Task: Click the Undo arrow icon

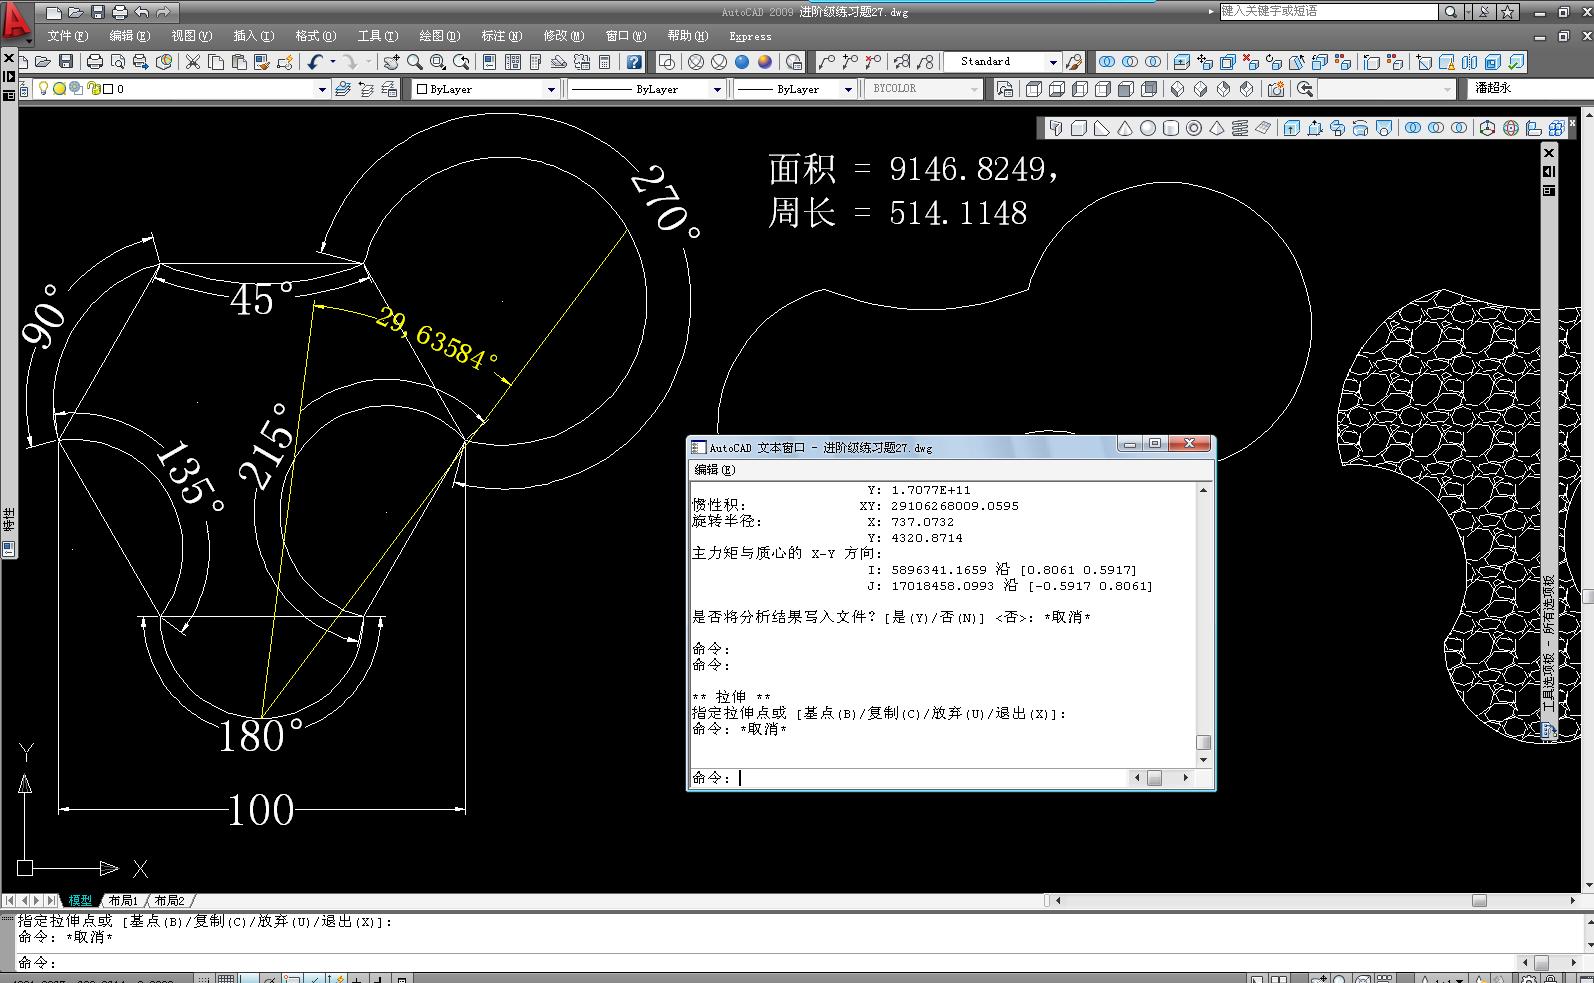Action: [x=315, y=62]
